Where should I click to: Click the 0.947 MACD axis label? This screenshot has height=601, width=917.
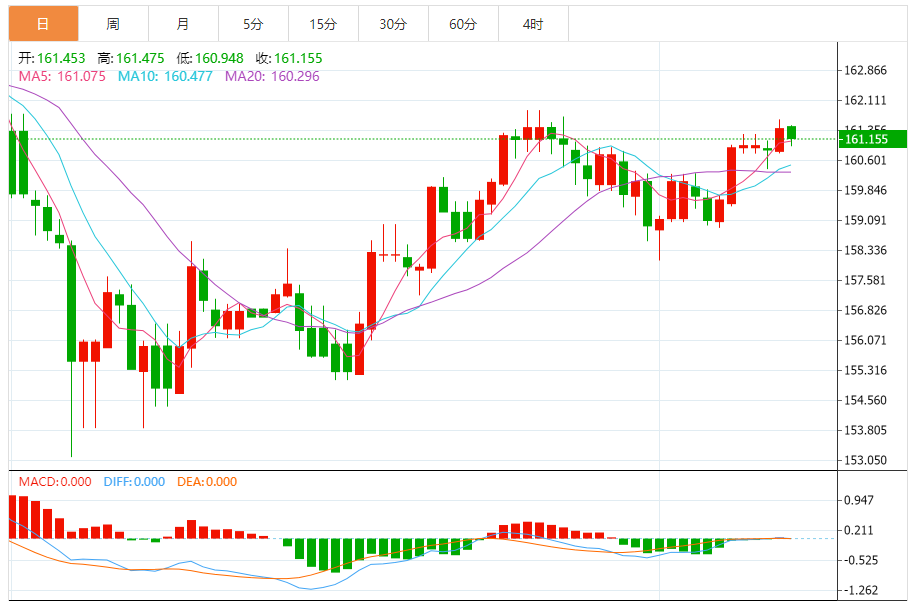tap(859, 500)
